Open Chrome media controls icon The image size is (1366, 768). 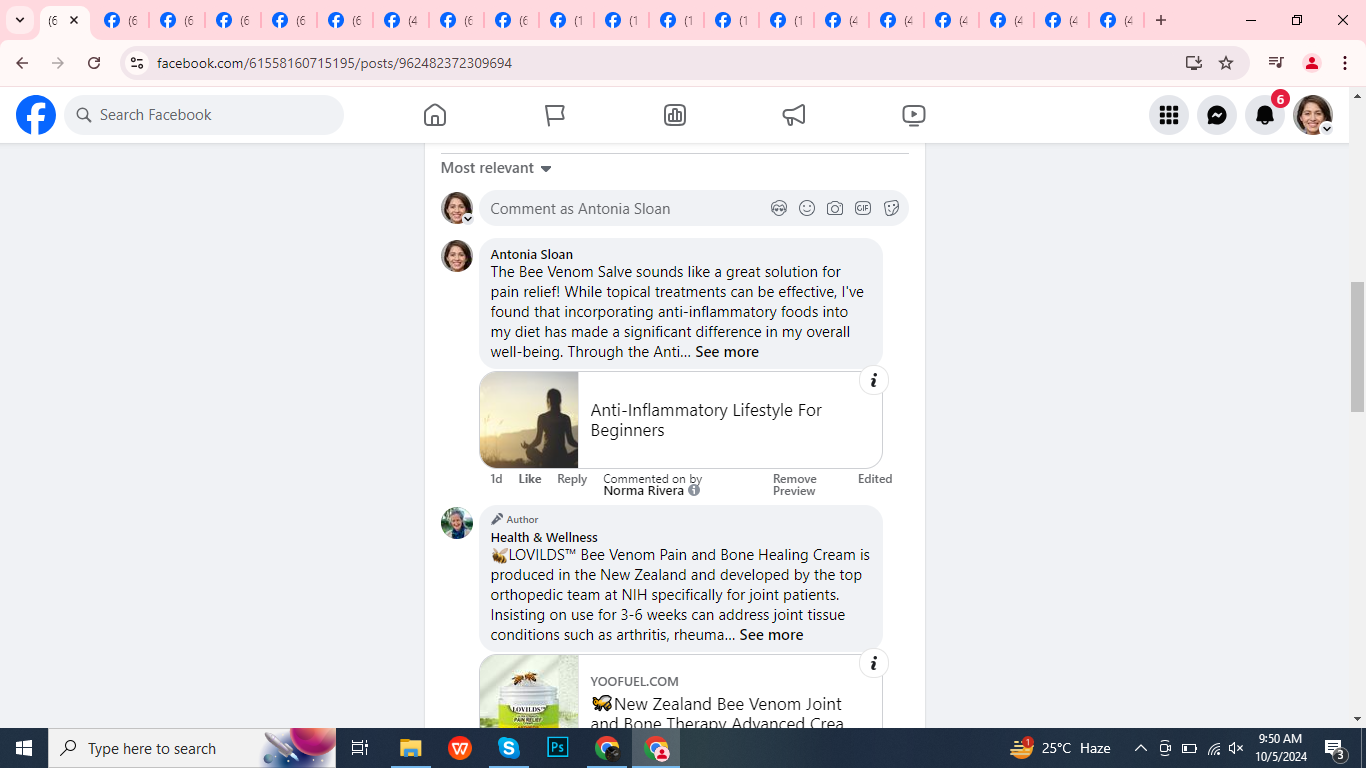(1276, 63)
